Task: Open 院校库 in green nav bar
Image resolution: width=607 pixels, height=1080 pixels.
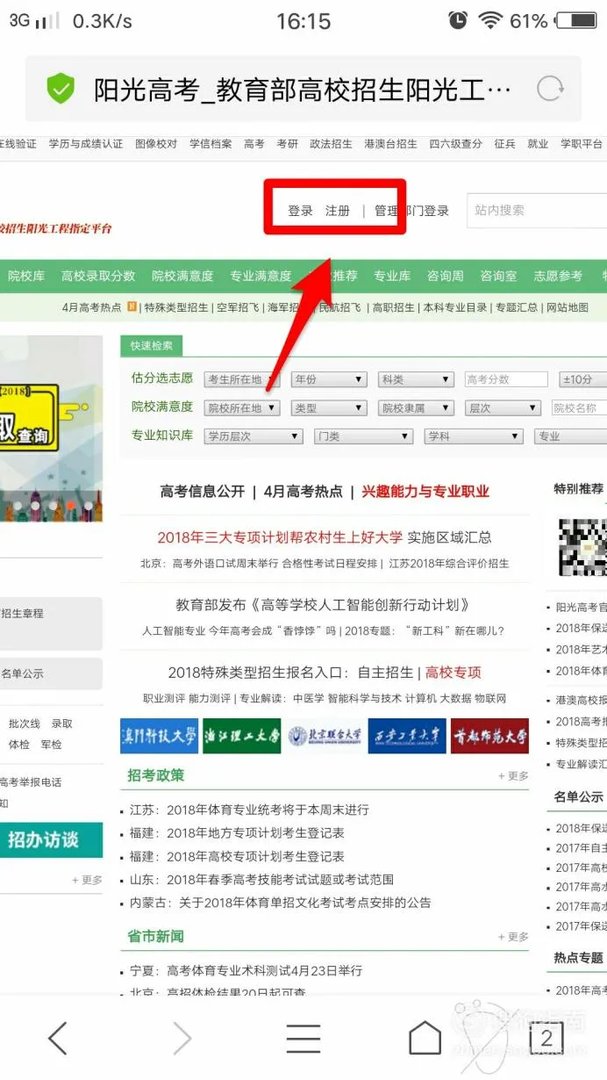Action: click(26, 276)
